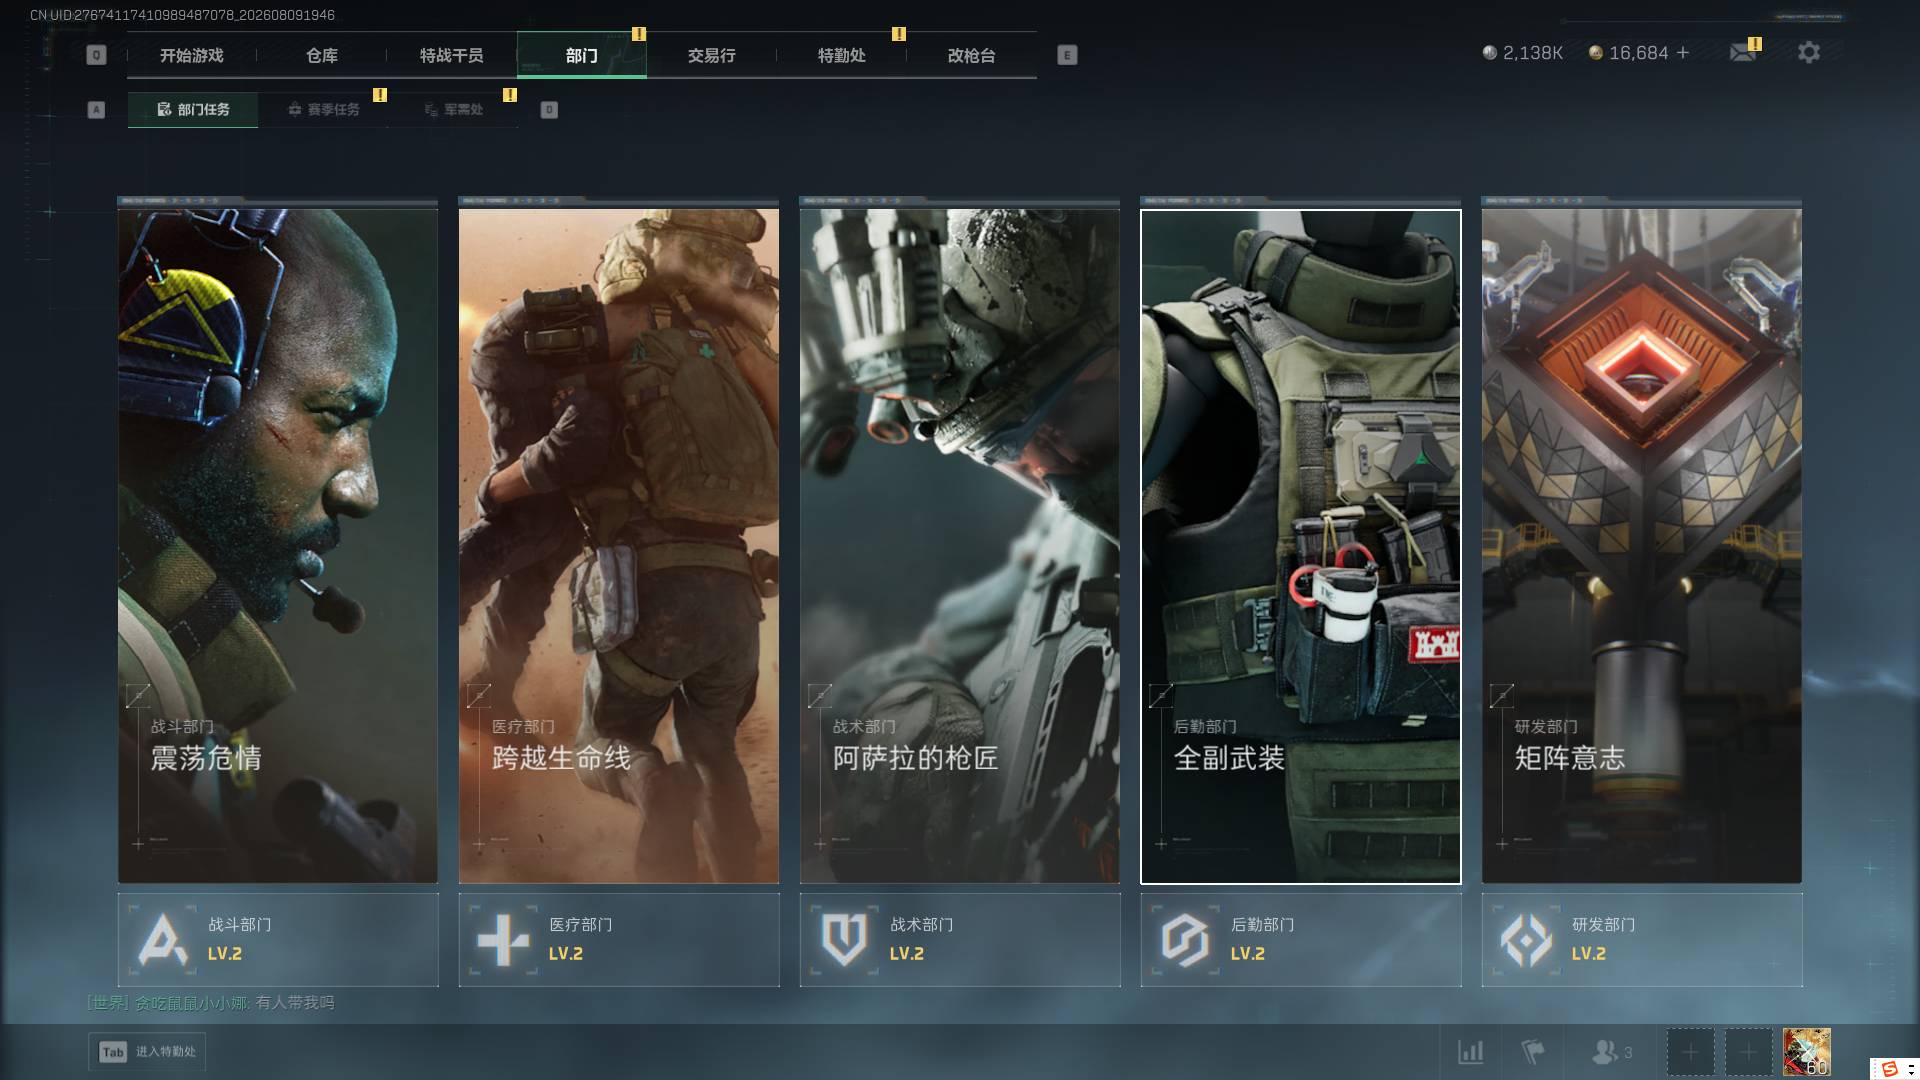The height and width of the screenshot is (1080, 1920).
Task: Click the empty teammate slot beside the avatar
Action: coord(1748,1052)
